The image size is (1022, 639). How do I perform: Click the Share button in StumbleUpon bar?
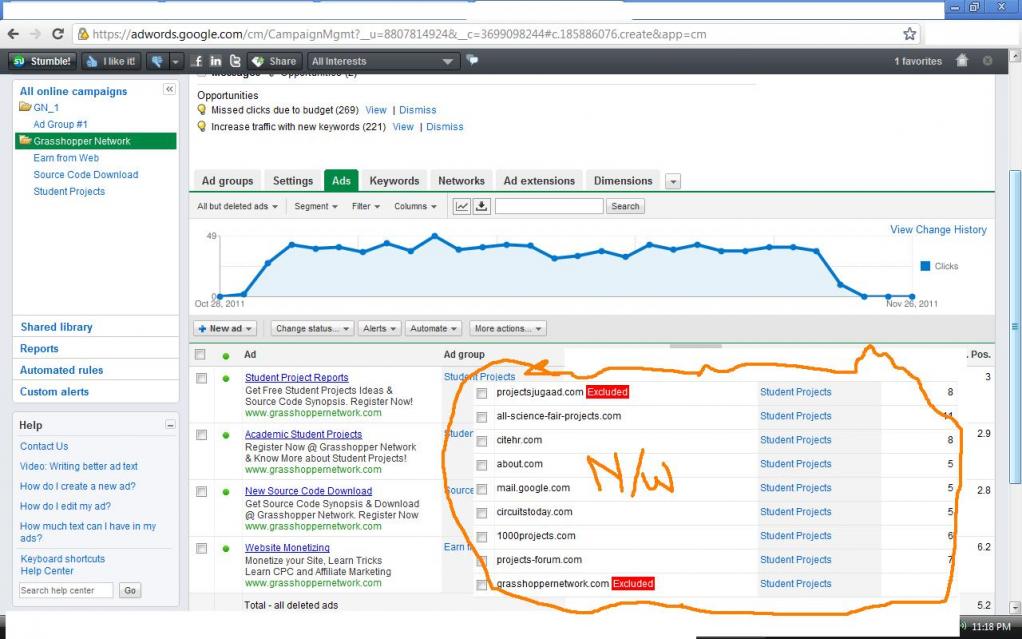pos(274,61)
